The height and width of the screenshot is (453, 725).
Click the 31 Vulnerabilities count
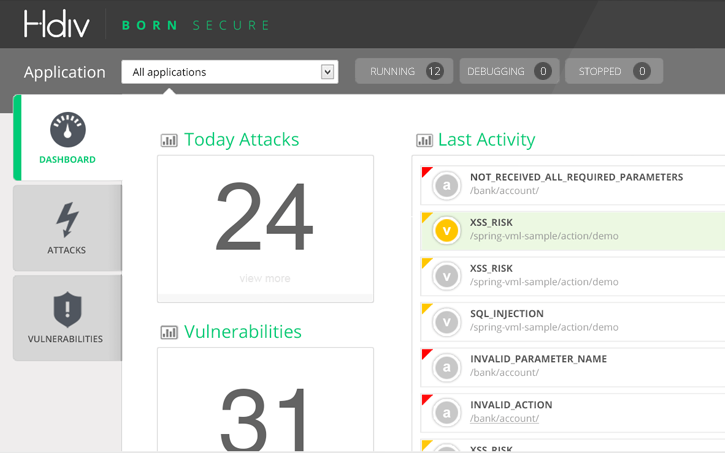coord(264,418)
